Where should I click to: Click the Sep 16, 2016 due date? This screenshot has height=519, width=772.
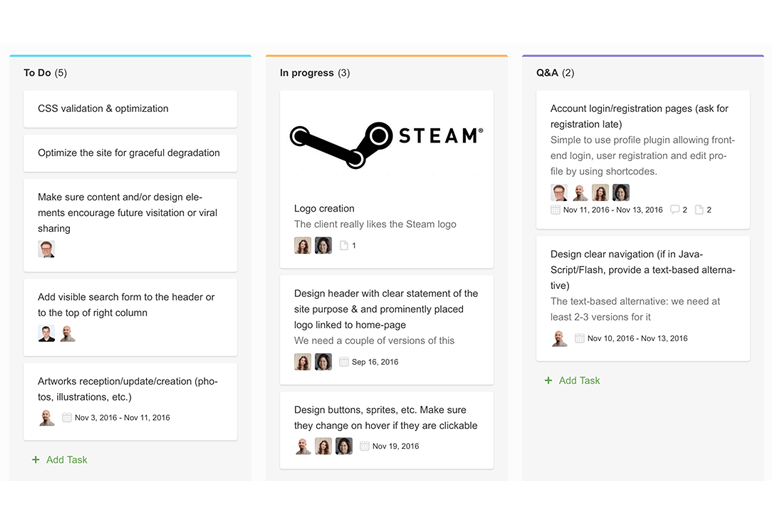tap(375, 362)
